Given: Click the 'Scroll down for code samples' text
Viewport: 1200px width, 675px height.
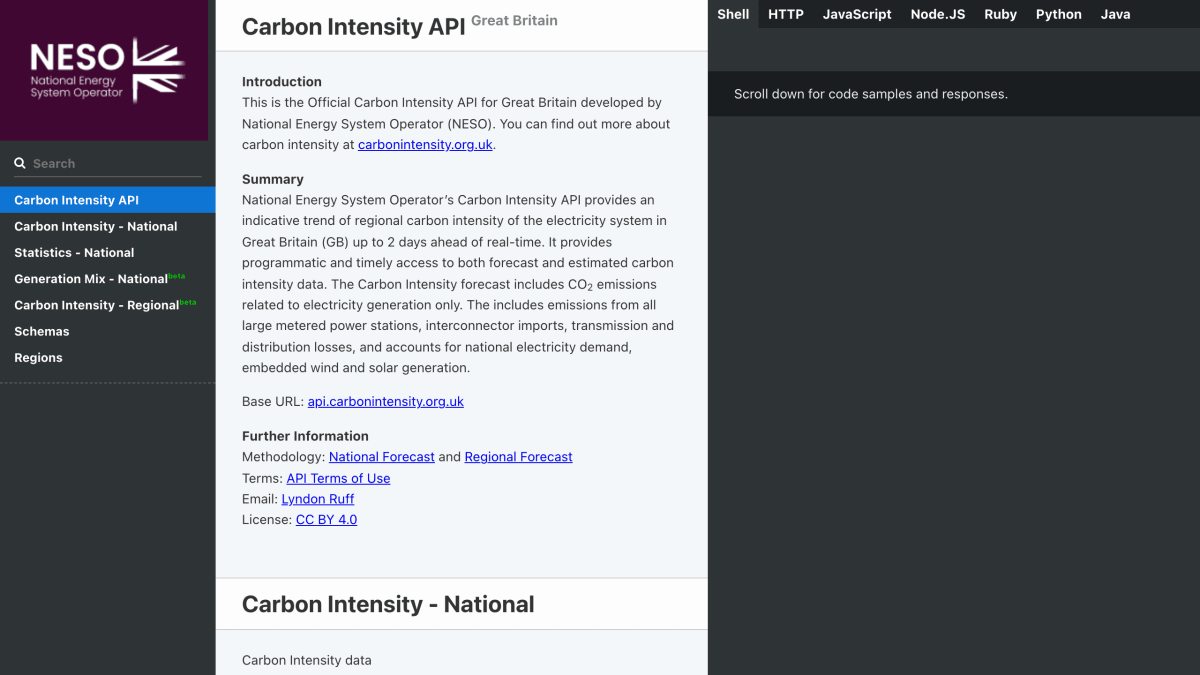Looking at the screenshot, I should 871,94.
